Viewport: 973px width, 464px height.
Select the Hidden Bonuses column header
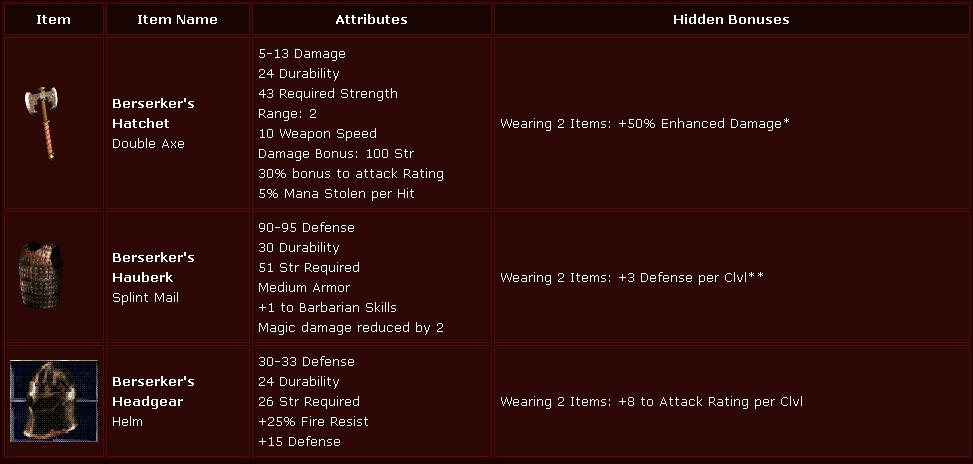[x=731, y=19]
